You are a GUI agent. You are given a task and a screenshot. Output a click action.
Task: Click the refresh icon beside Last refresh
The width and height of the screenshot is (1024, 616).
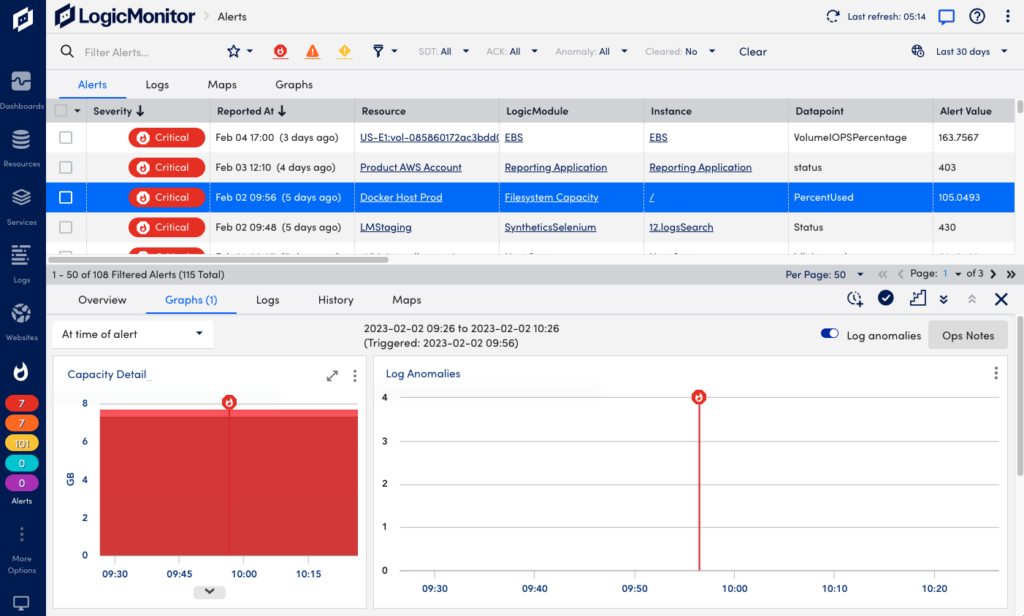point(833,16)
